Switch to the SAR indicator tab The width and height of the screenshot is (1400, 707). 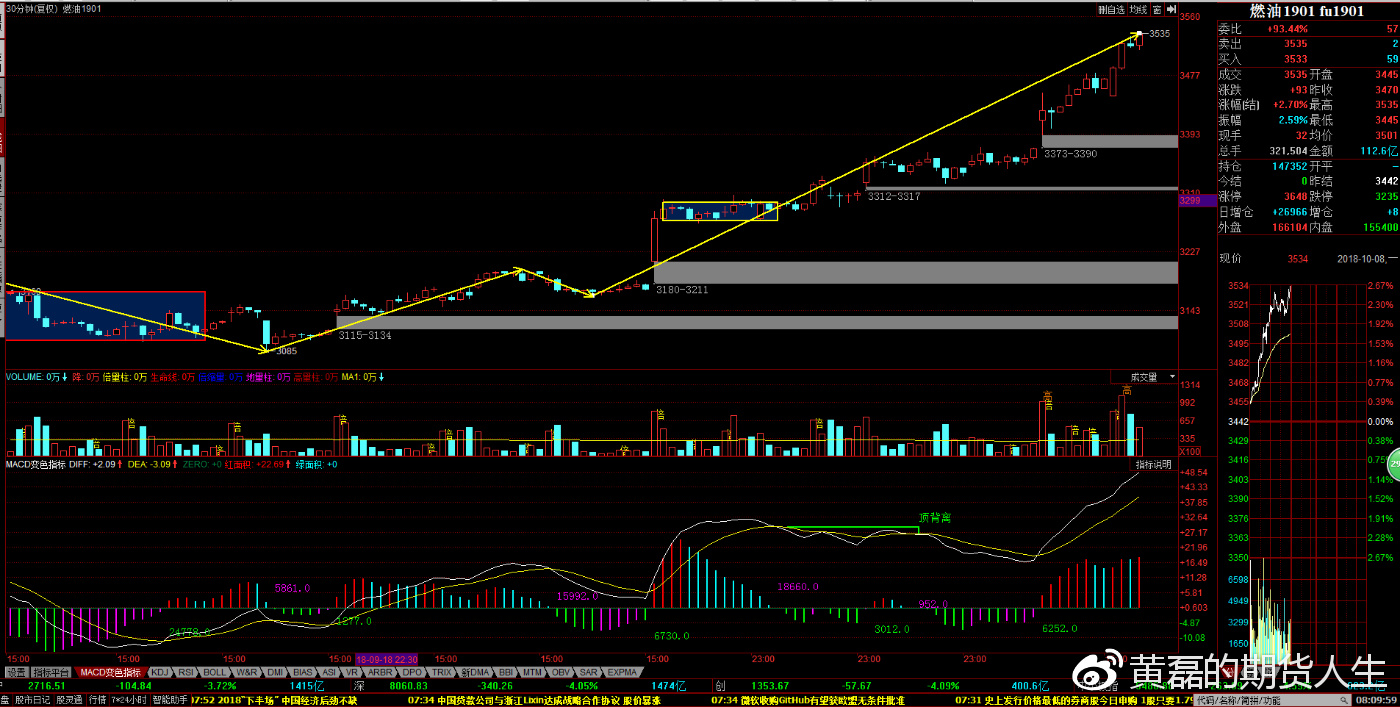(x=588, y=672)
